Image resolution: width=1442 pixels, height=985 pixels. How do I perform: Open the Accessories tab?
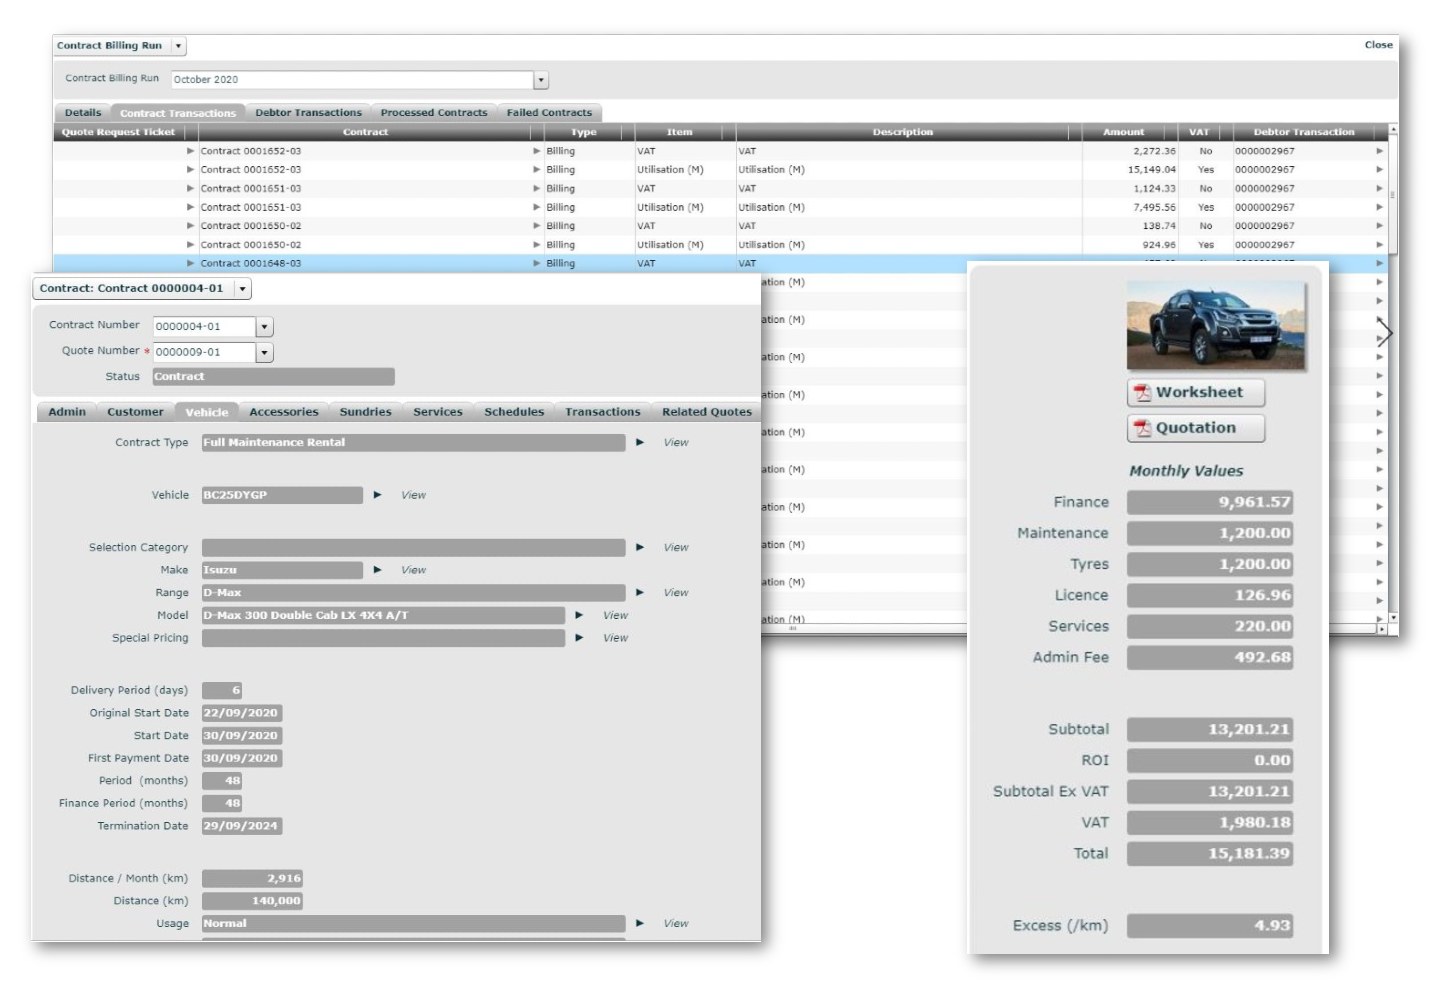tap(283, 411)
